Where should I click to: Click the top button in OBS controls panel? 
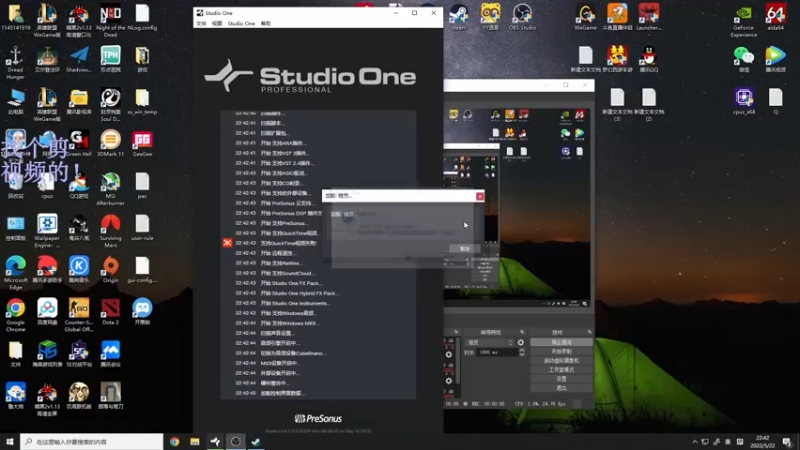click(561, 342)
